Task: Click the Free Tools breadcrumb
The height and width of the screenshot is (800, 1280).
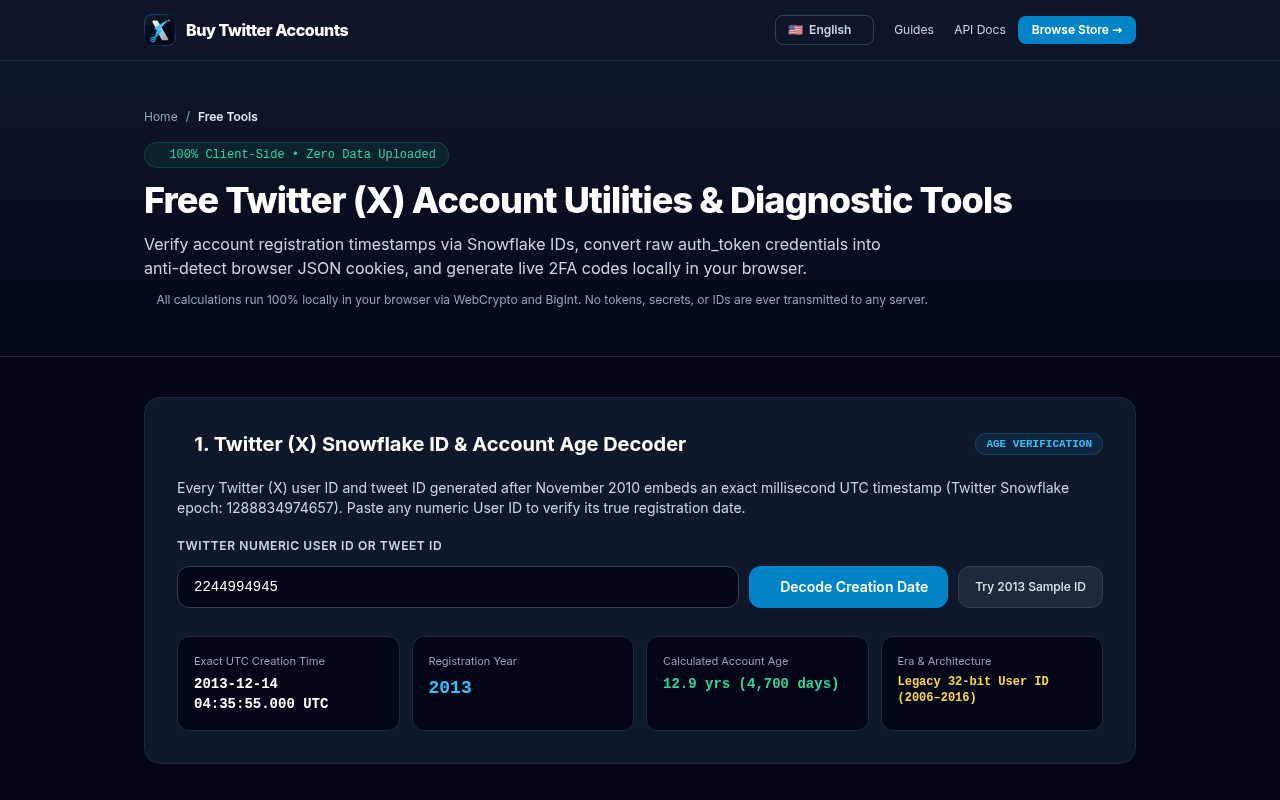Action: (228, 117)
